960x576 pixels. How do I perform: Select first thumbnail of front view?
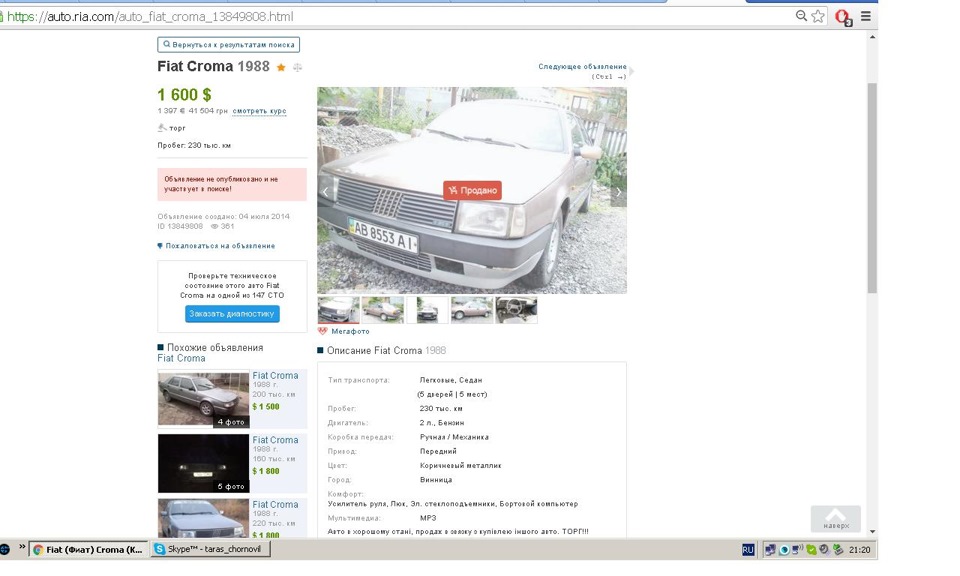pos(338,310)
